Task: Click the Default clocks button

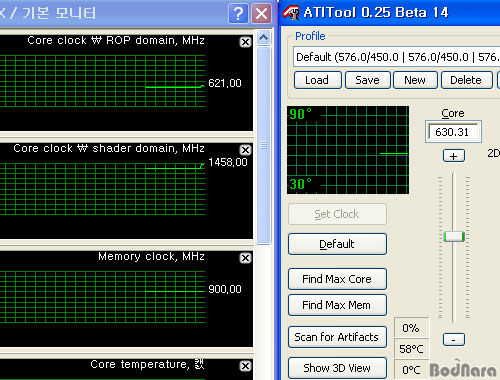Action: 337,244
